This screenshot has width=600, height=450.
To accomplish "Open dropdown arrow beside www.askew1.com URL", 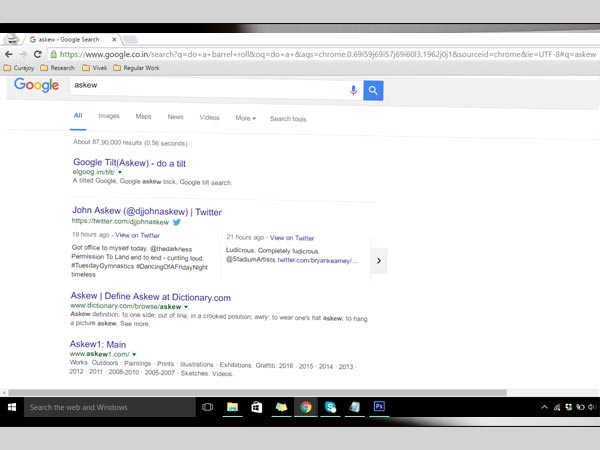I will [134, 355].
